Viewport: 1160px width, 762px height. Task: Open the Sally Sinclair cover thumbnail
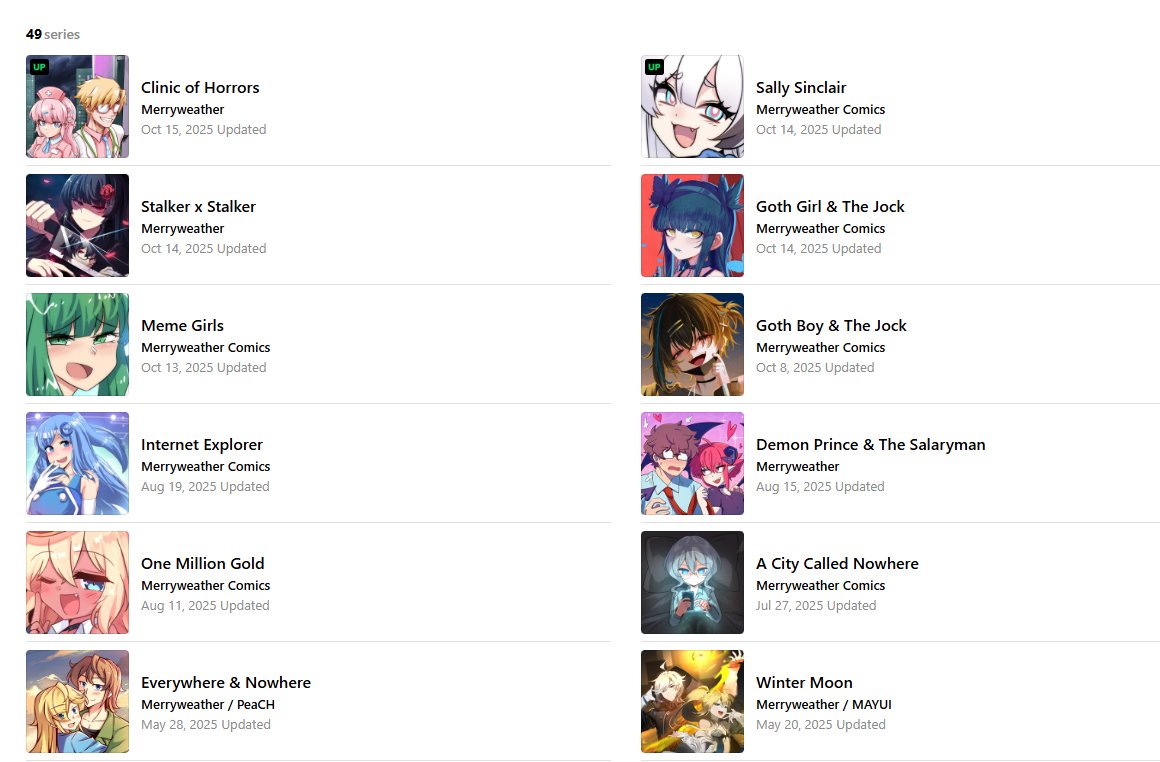692,107
